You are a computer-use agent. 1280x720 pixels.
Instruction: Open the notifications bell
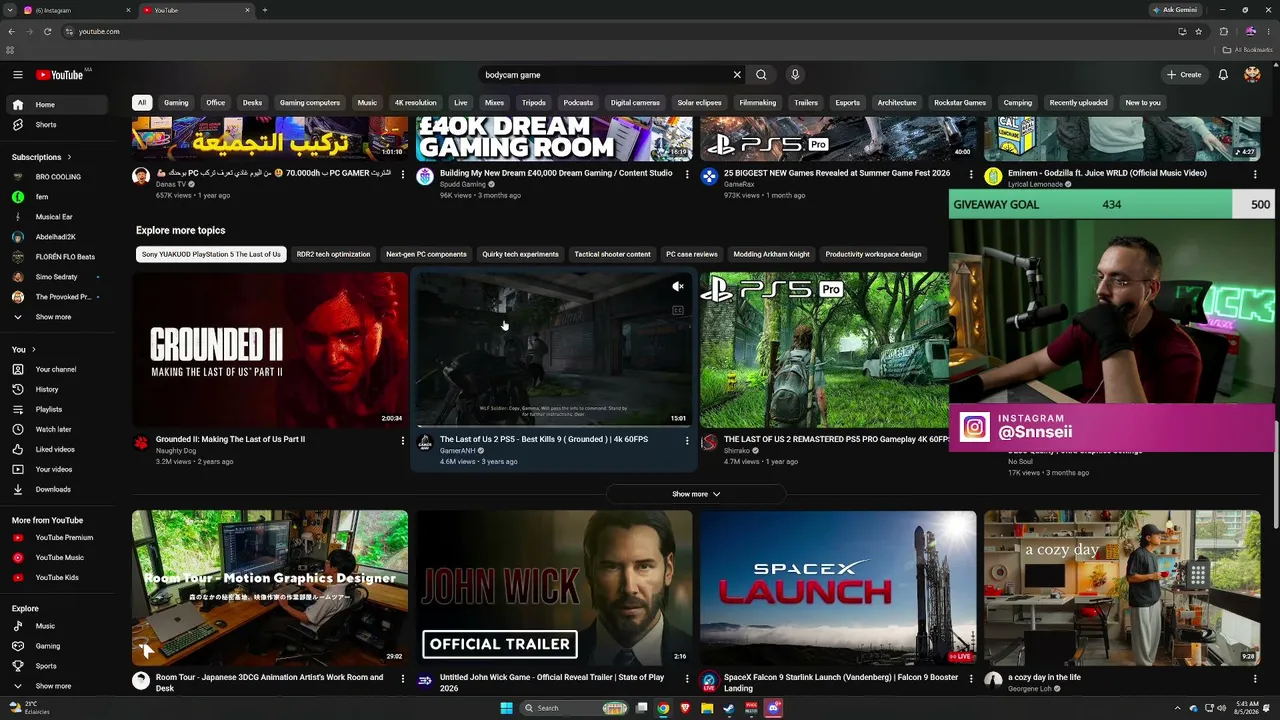[x=1223, y=75]
